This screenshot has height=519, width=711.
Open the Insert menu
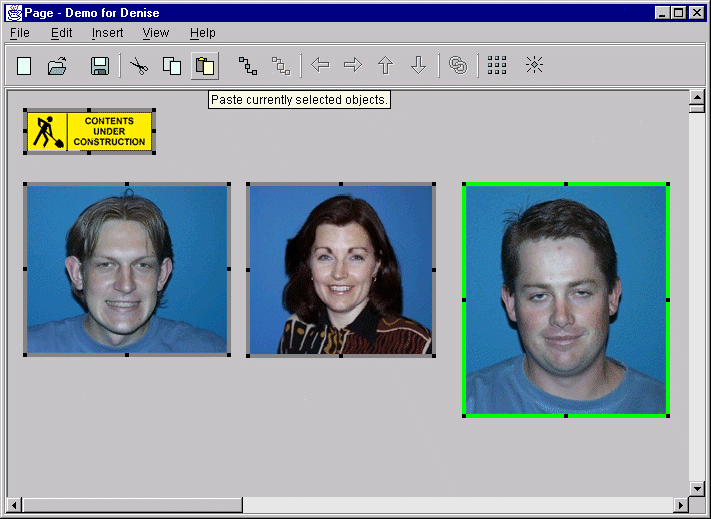point(107,33)
